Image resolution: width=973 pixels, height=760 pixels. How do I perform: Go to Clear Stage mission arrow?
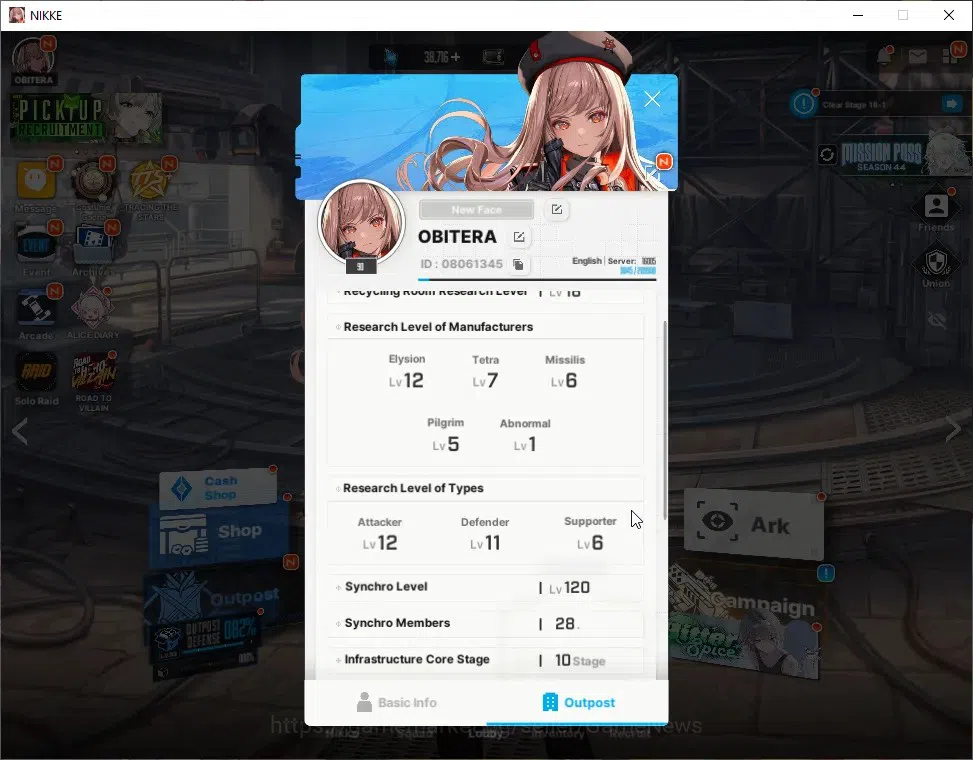(x=951, y=104)
